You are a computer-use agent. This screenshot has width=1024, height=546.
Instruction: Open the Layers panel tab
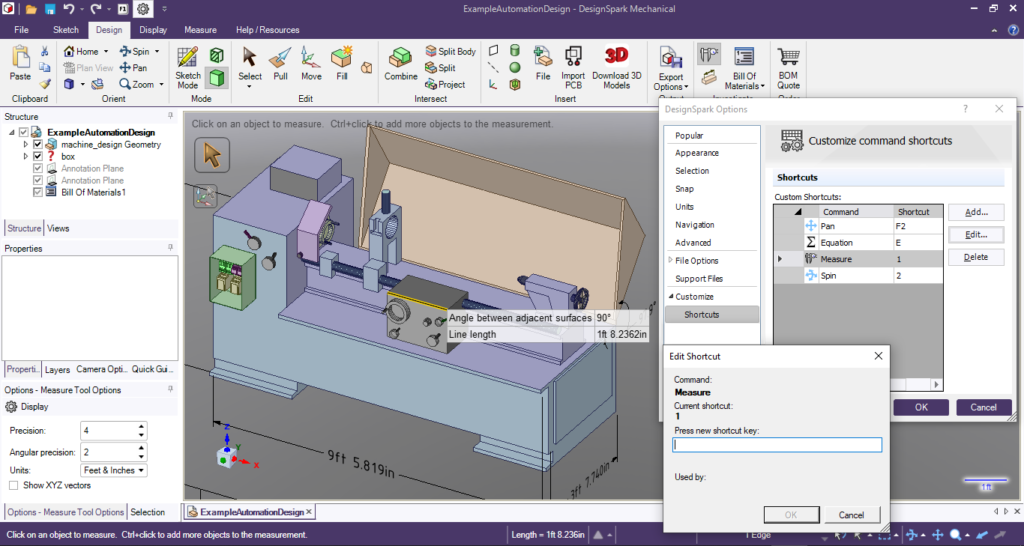pyautogui.click(x=57, y=369)
